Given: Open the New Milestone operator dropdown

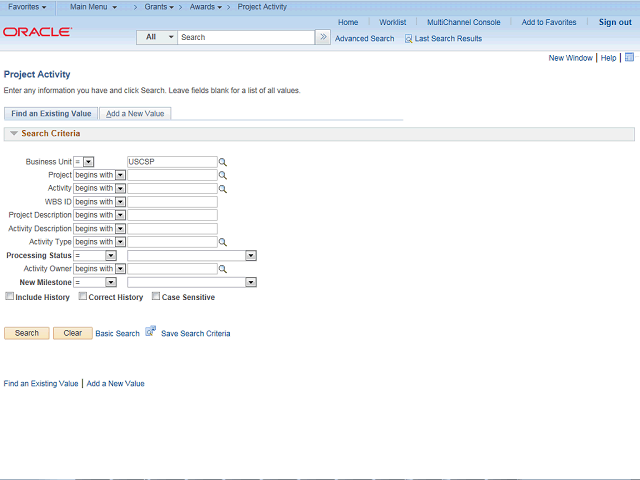Looking at the screenshot, I should [95, 282].
